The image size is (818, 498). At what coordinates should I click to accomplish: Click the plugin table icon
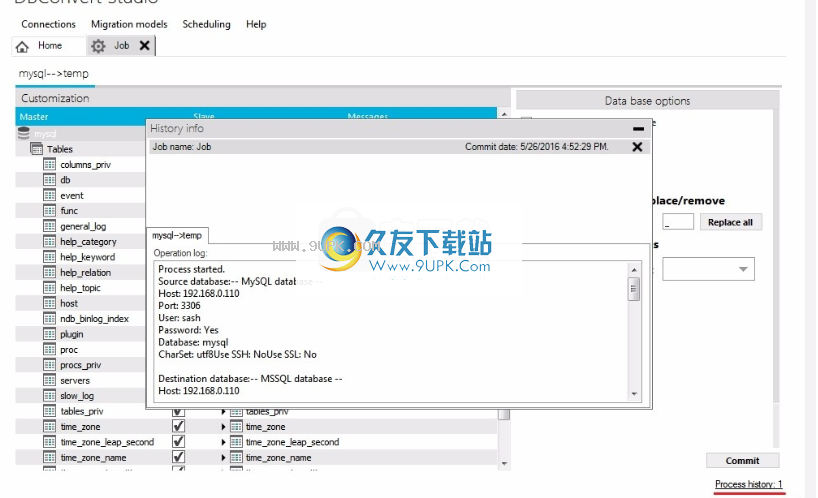50,334
